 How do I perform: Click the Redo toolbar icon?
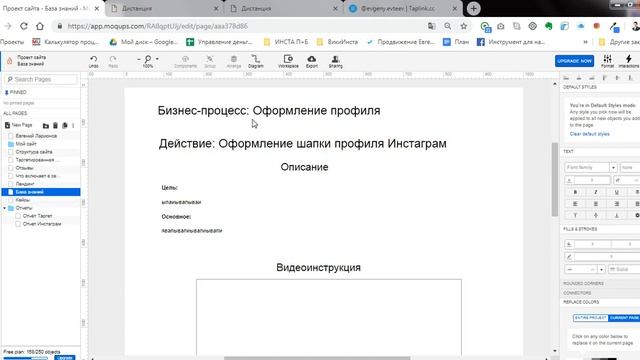pyautogui.click(x=113, y=61)
